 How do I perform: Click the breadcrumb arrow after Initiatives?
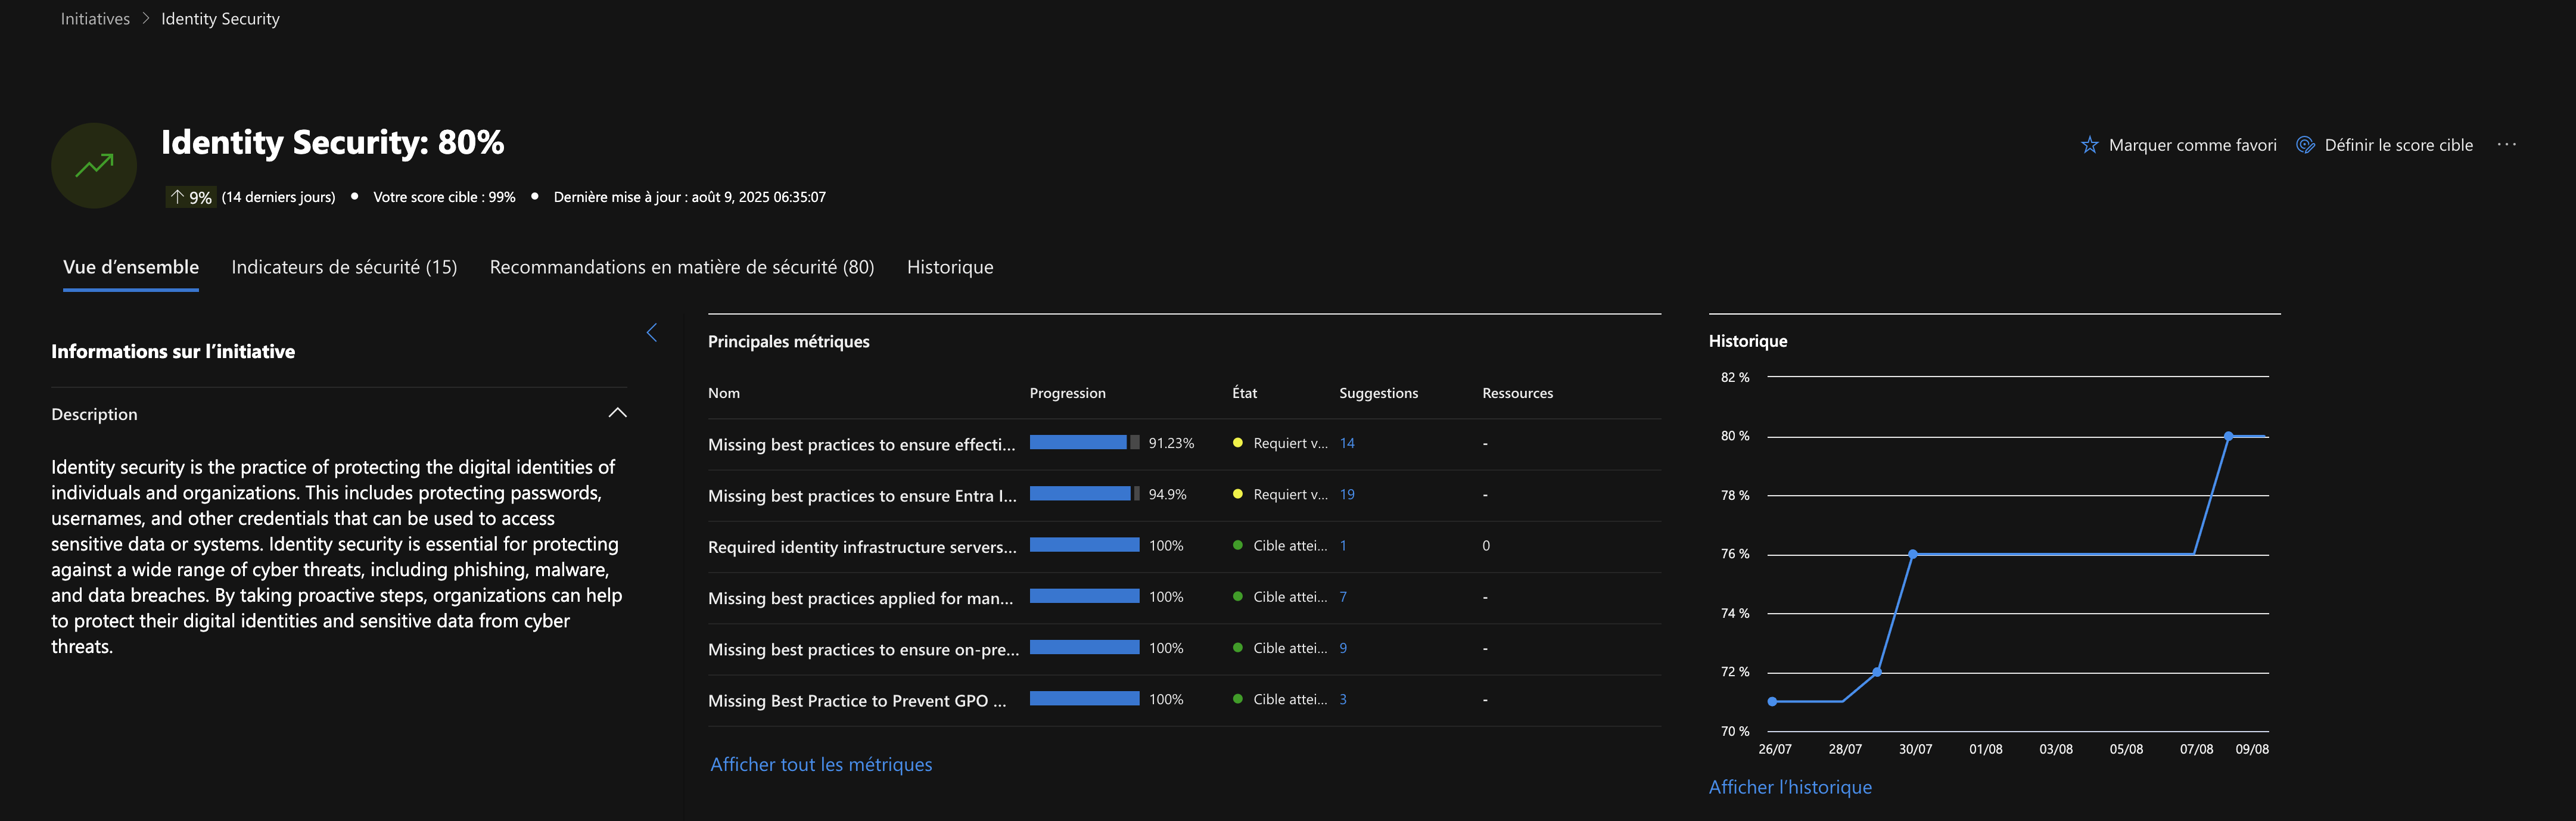point(145,19)
